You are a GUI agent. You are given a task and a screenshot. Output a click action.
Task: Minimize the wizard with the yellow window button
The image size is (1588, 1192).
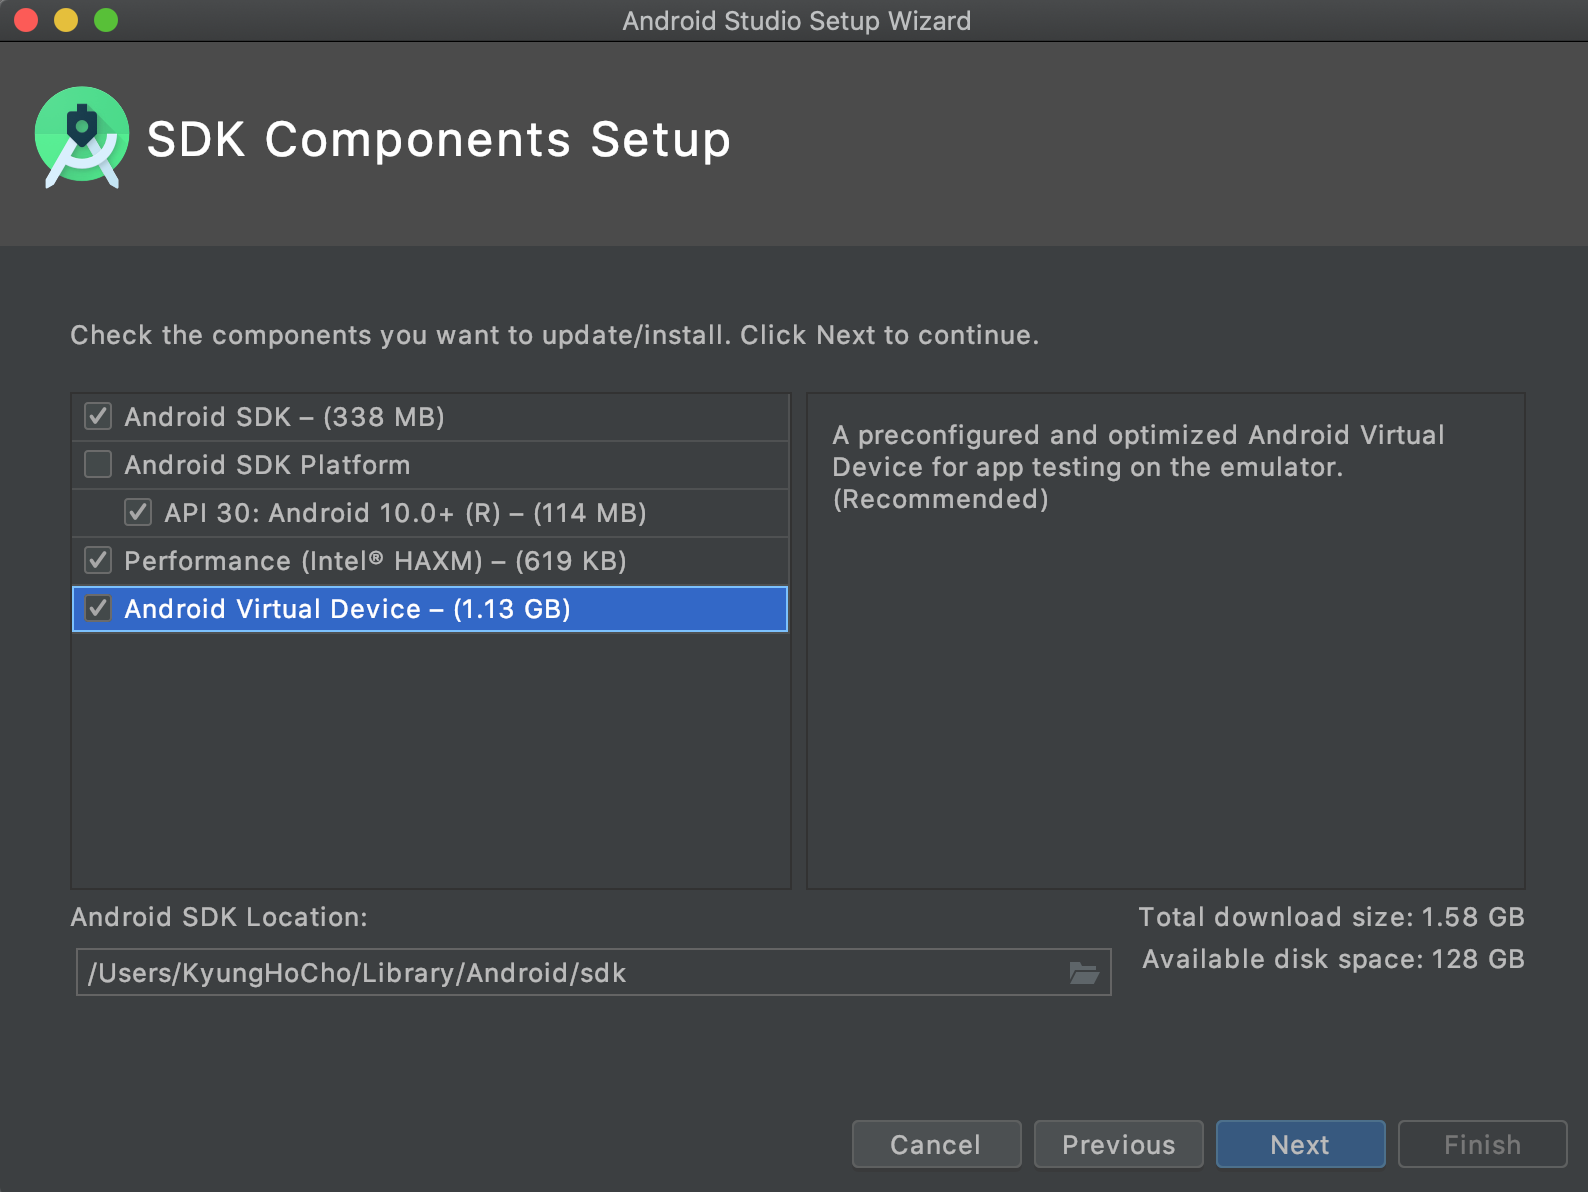click(x=66, y=20)
